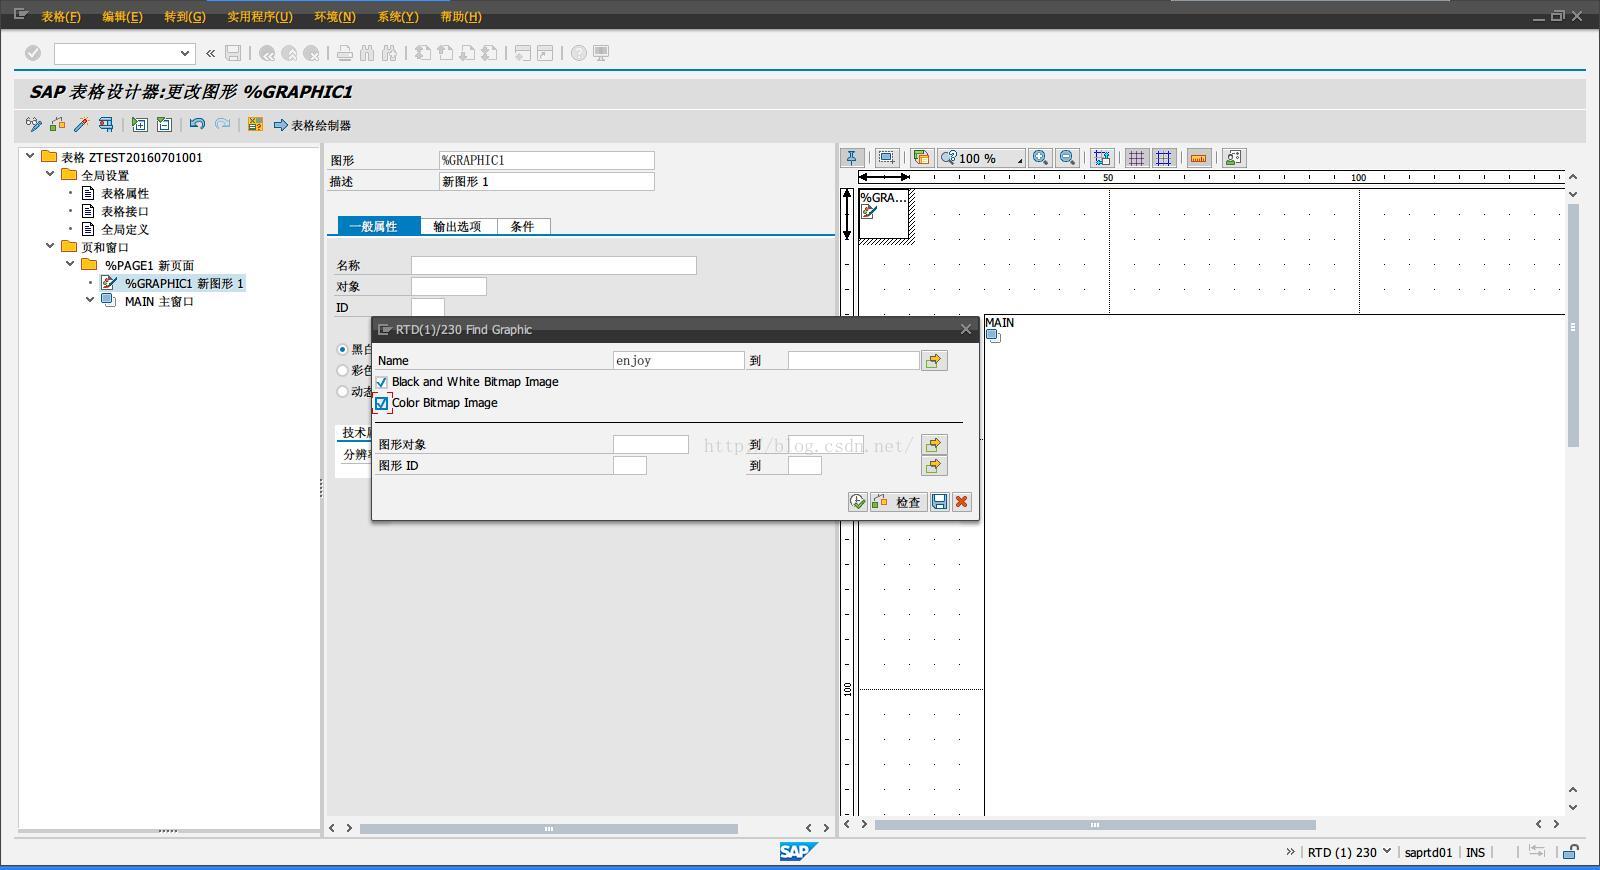Collapse the %PAGE1 新页面 node
The image size is (1600, 870).
[x=70, y=264]
